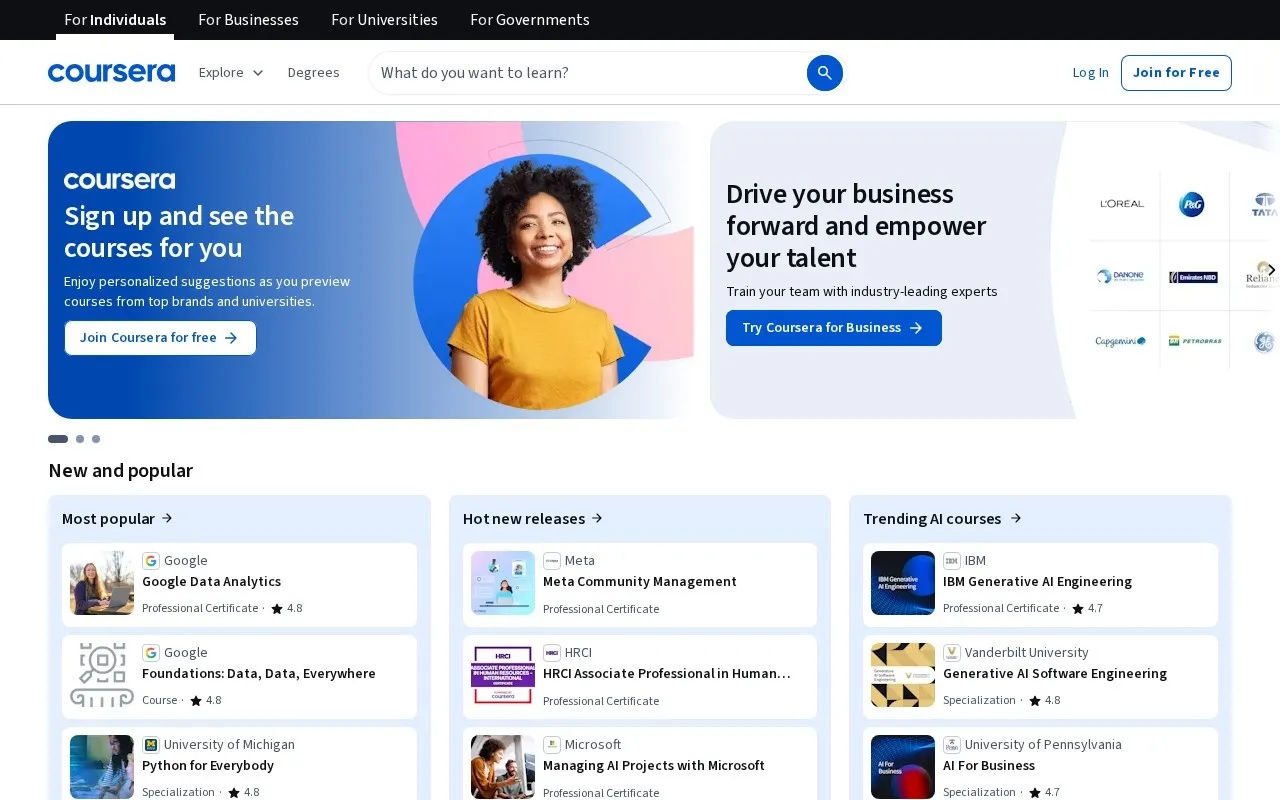The image size is (1280, 800).
Task: Click the IBM logo icon
Action: pyautogui.click(x=952, y=561)
